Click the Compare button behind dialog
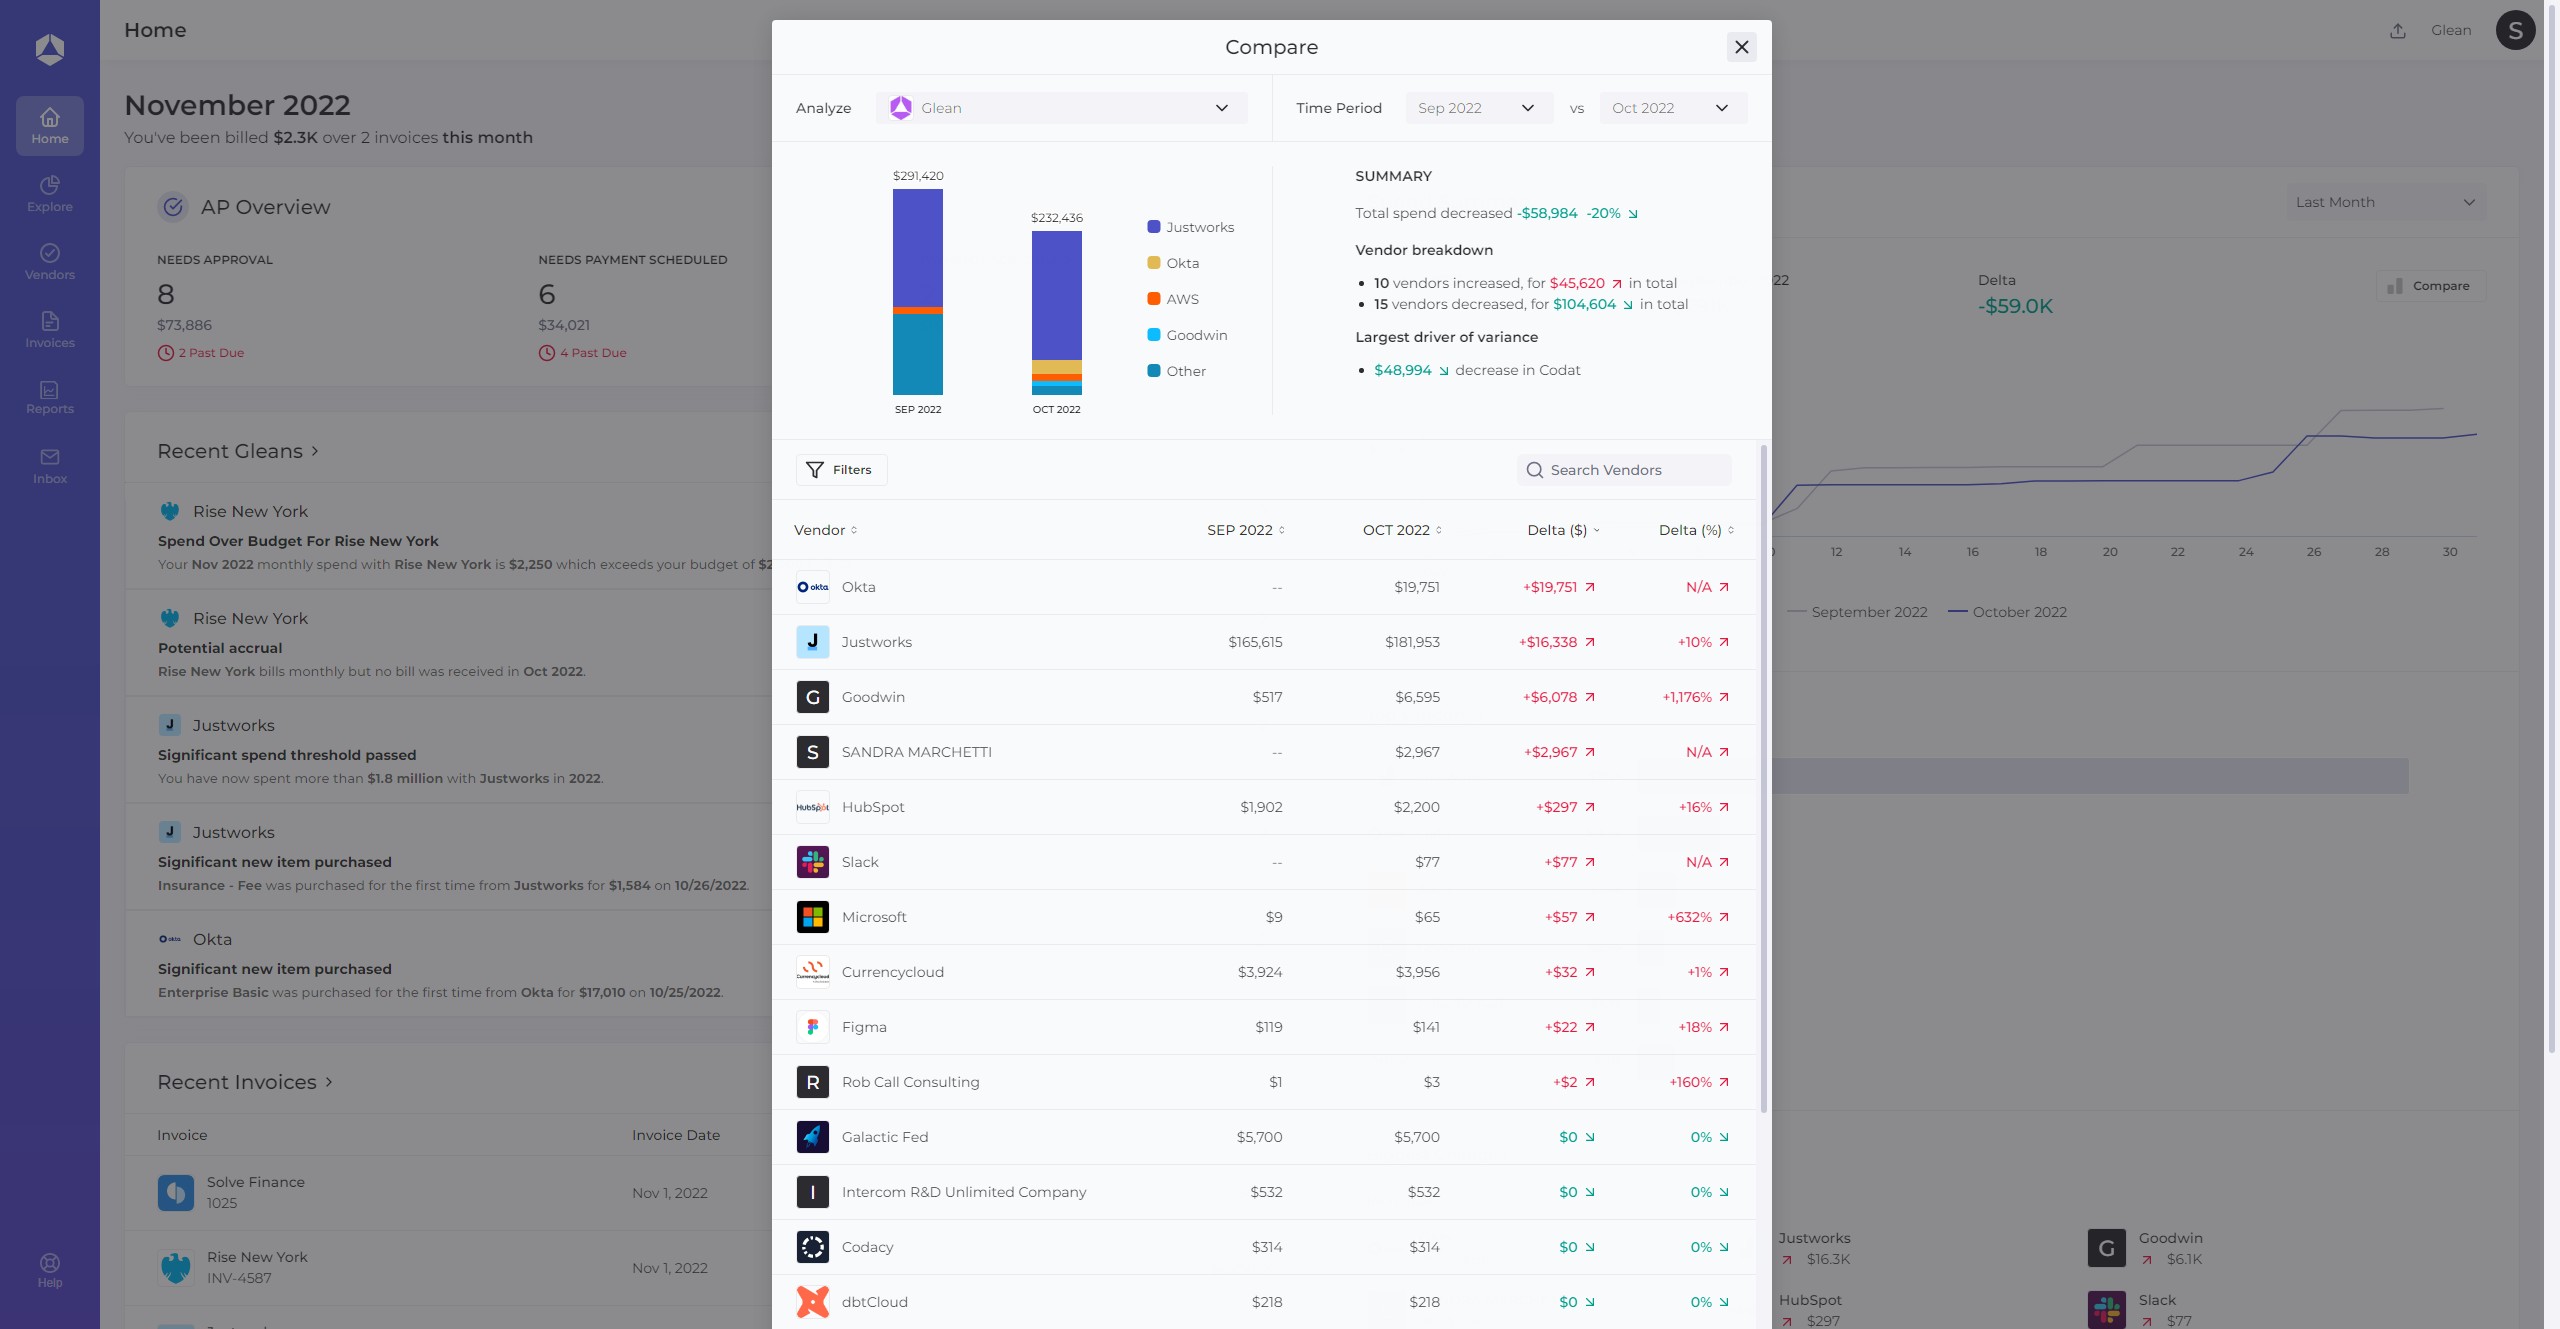 click(2430, 286)
